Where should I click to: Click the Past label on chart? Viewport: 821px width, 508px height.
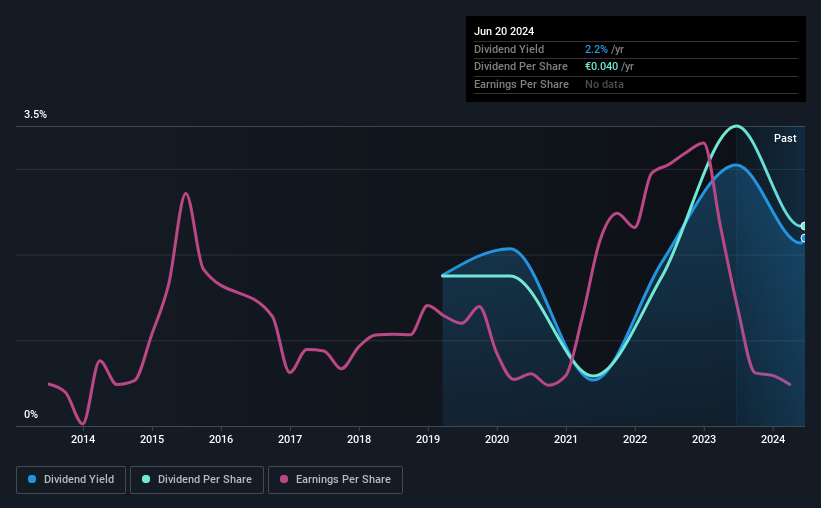pyautogui.click(x=785, y=138)
